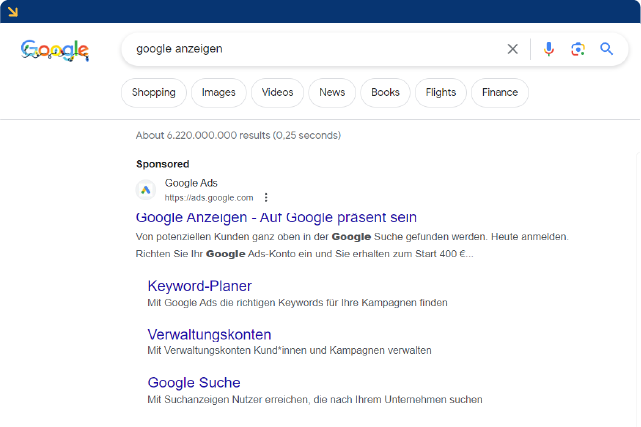
Task: Open 'Google Anzeigen - Auf Google präsent sein' link
Action: click(x=276, y=217)
